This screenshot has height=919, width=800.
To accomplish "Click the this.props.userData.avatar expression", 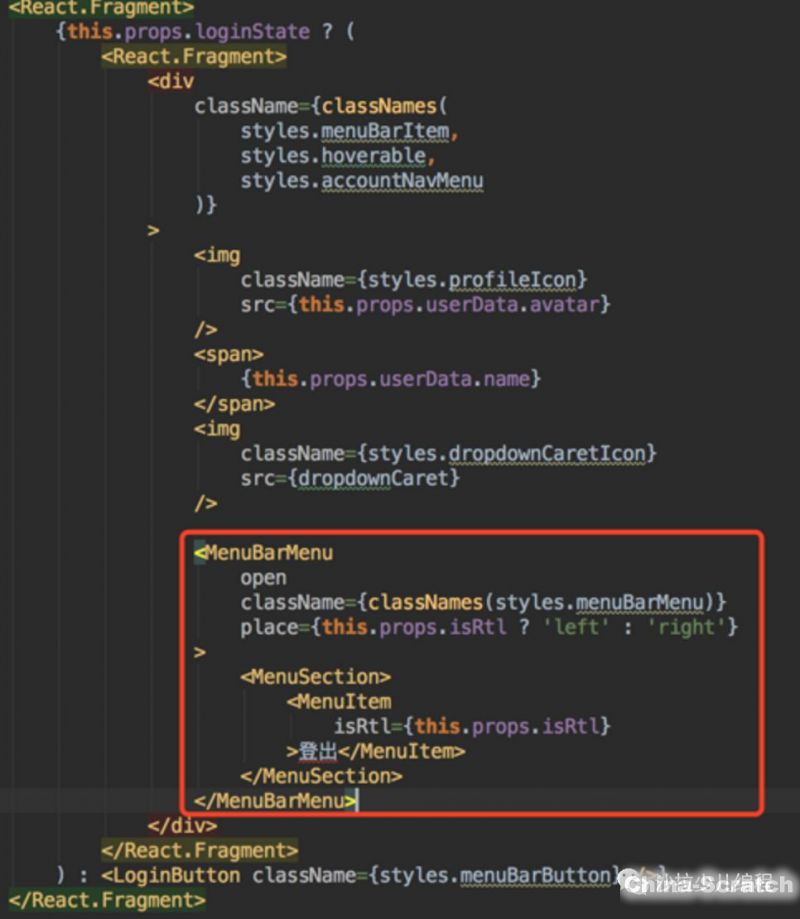I will pos(450,304).
